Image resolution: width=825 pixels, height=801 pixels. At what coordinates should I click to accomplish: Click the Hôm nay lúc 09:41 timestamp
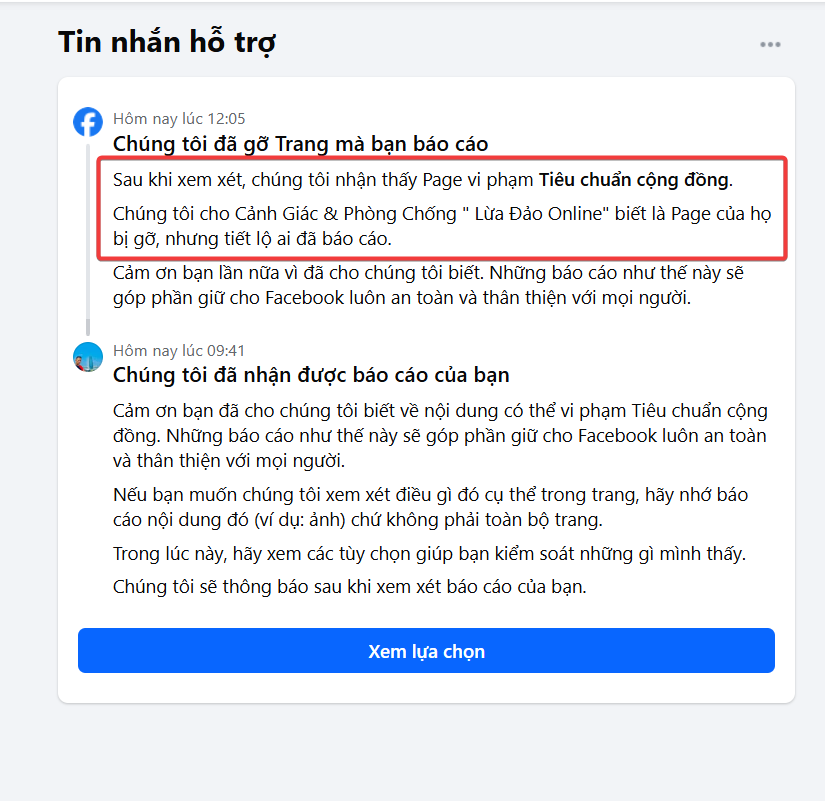click(x=179, y=351)
